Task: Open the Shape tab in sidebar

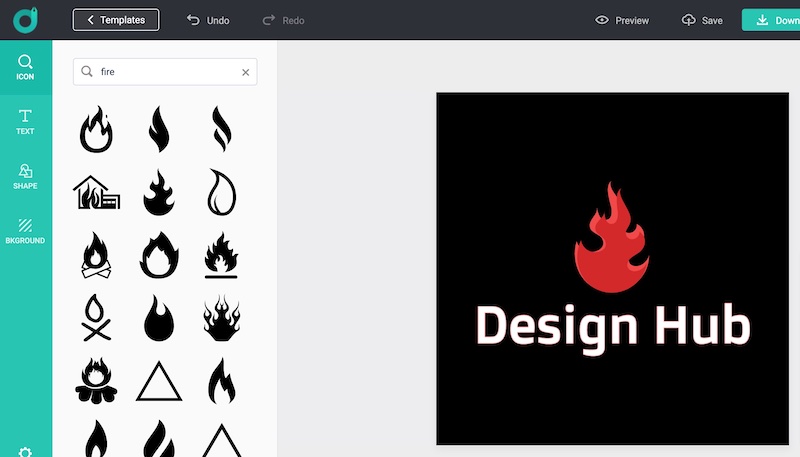Action: (x=25, y=176)
